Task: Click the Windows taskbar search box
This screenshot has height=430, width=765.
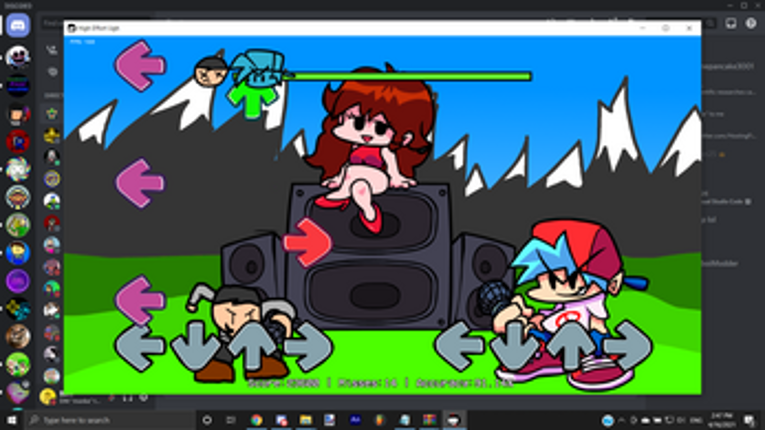Action: [109, 420]
